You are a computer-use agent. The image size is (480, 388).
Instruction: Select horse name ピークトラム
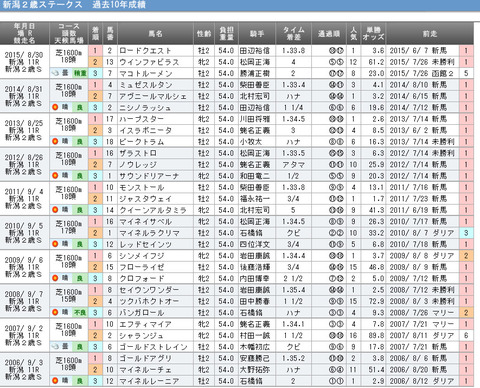click(x=142, y=142)
